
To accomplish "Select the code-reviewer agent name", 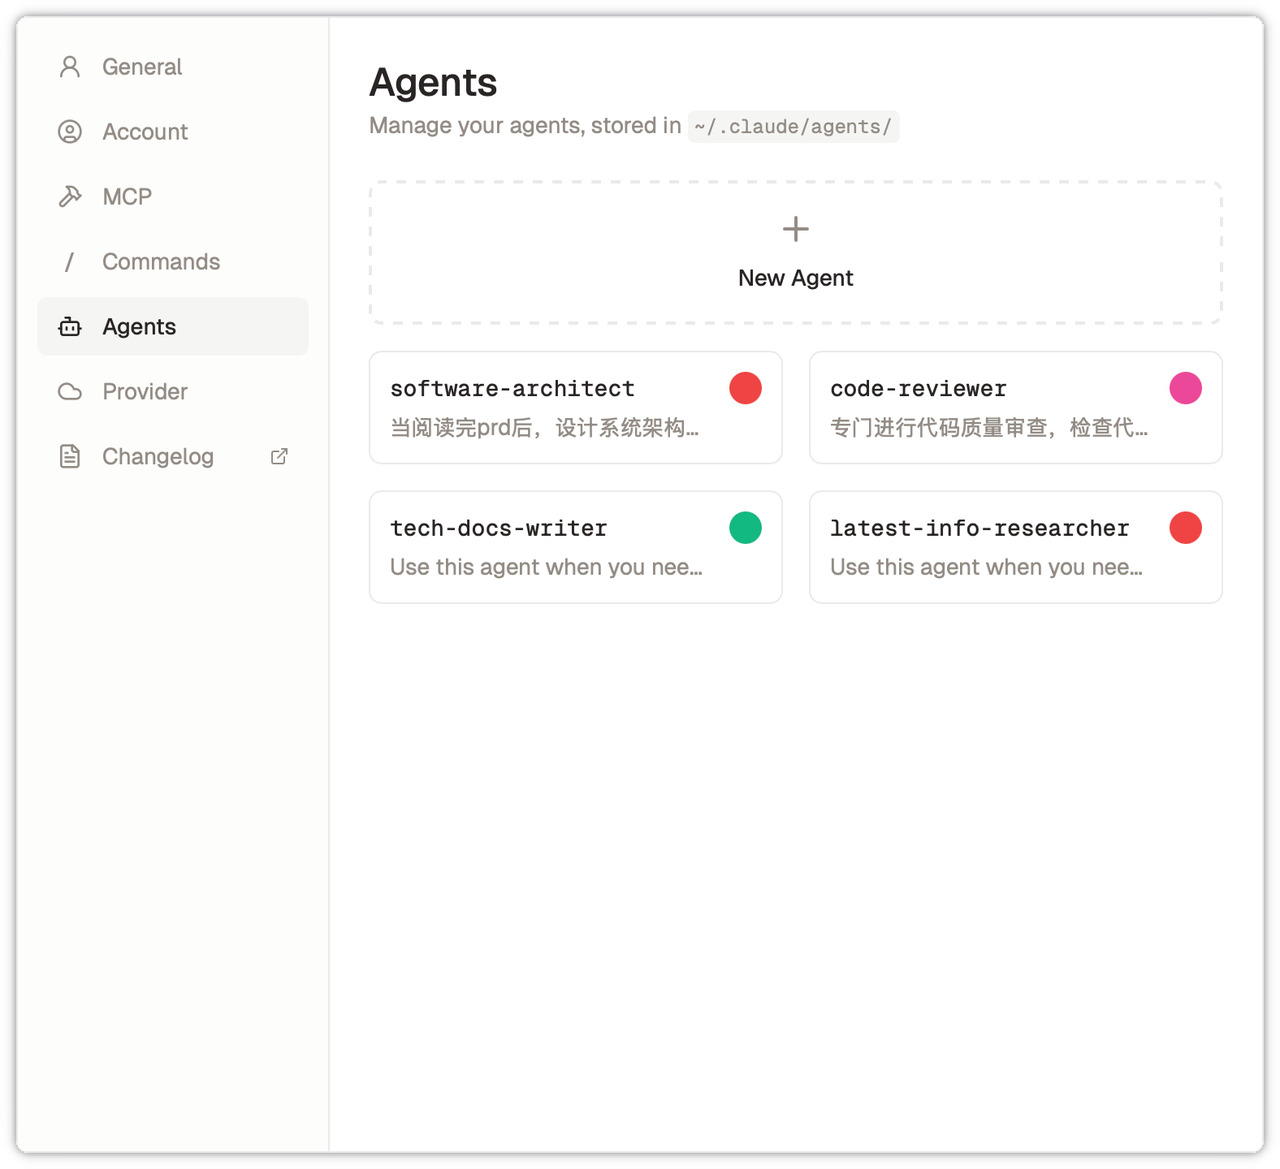I will [x=918, y=389].
